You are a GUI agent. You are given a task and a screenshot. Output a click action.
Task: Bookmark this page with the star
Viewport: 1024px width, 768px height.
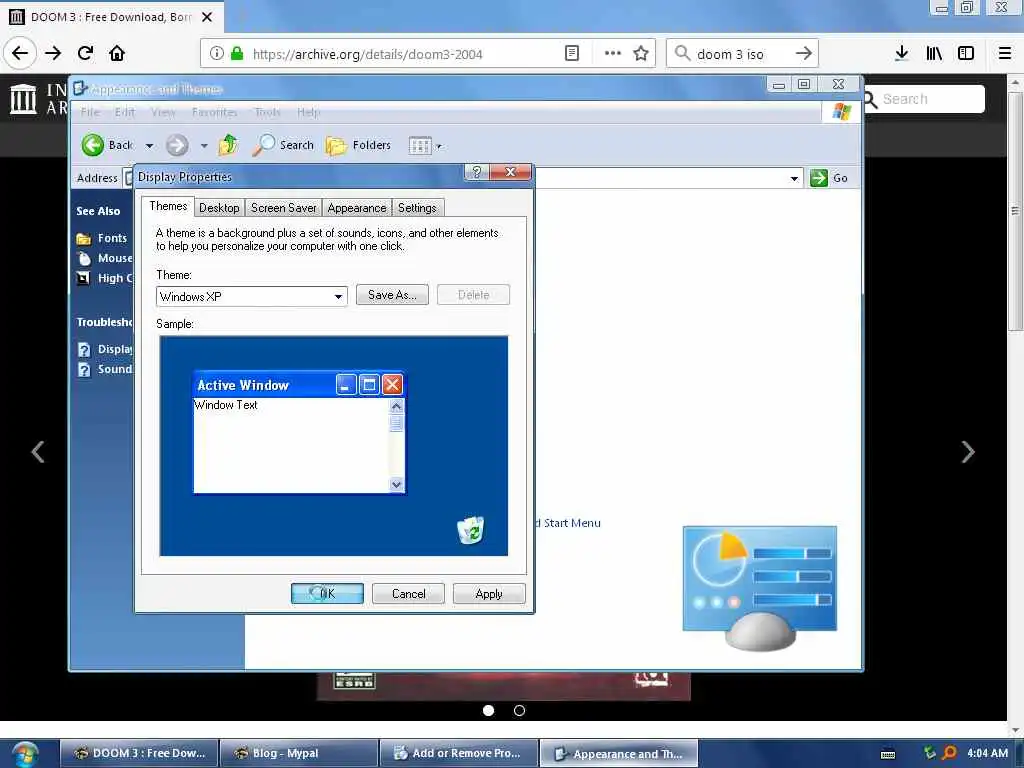(x=641, y=54)
